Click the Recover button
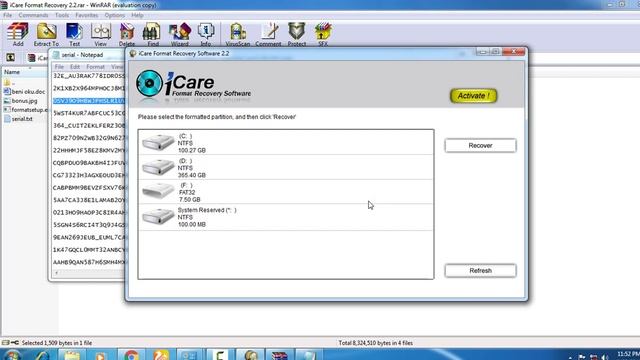The height and width of the screenshot is (360, 640). [x=480, y=146]
